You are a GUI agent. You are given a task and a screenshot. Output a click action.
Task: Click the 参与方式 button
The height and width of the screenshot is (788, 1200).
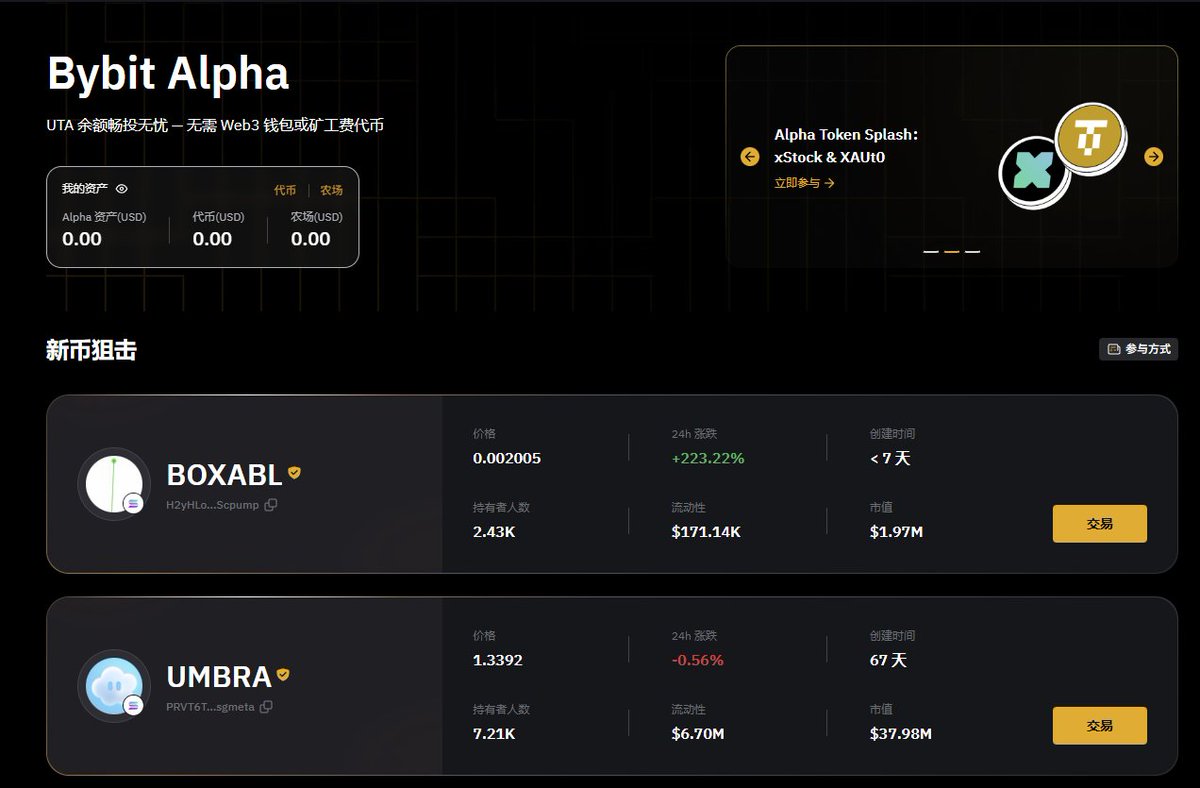point(1138,349)
